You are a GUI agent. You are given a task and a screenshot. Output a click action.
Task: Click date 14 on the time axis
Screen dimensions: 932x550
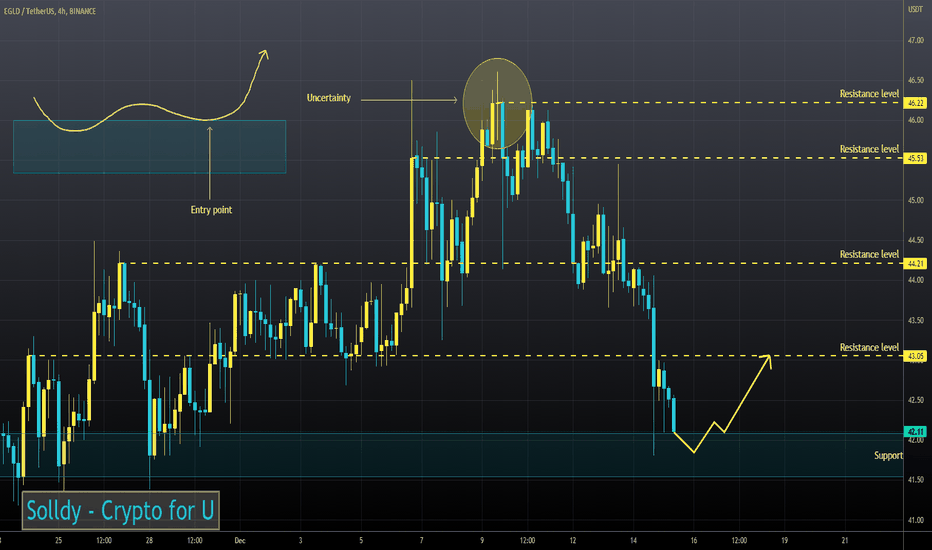coord(634,540)
